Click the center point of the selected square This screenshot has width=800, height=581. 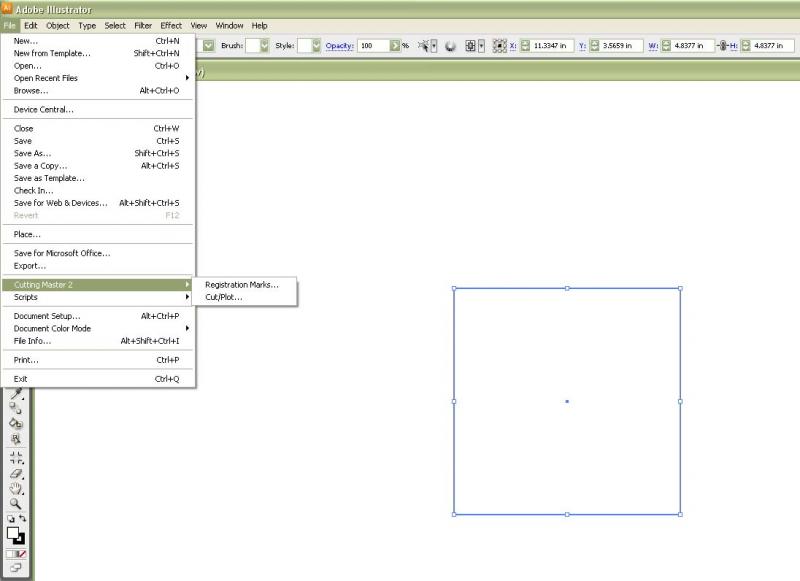pyautogui.click(x=567, y=401)
